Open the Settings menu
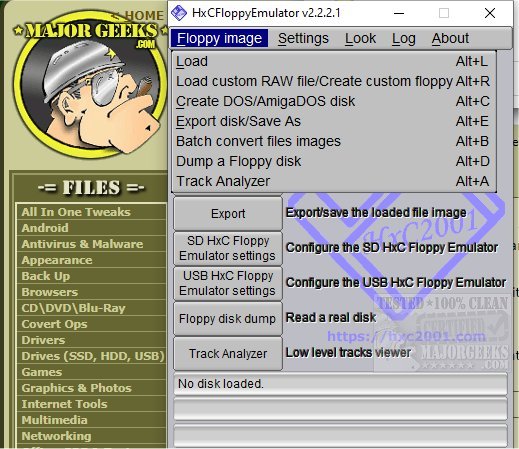Image resolution: width=519 pixels, height=449 pixels. coord(303,38)
